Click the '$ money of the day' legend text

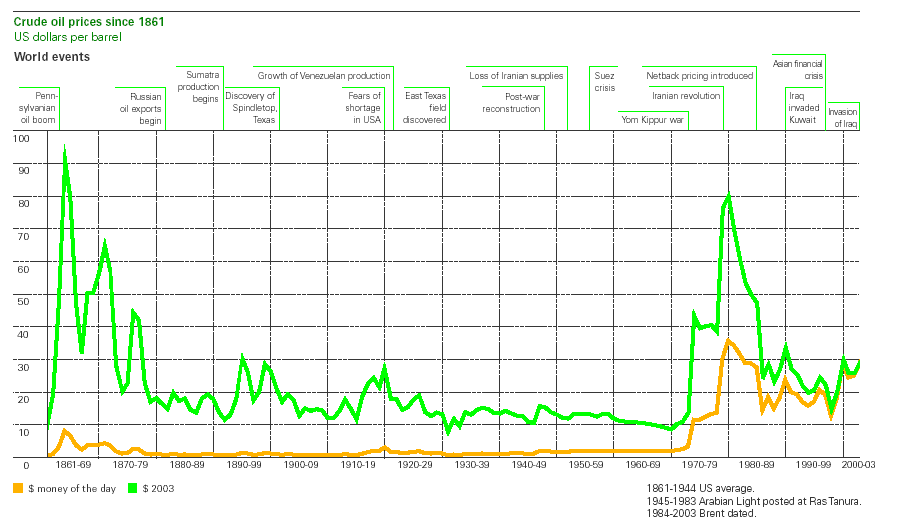click(x=71, y=488)
